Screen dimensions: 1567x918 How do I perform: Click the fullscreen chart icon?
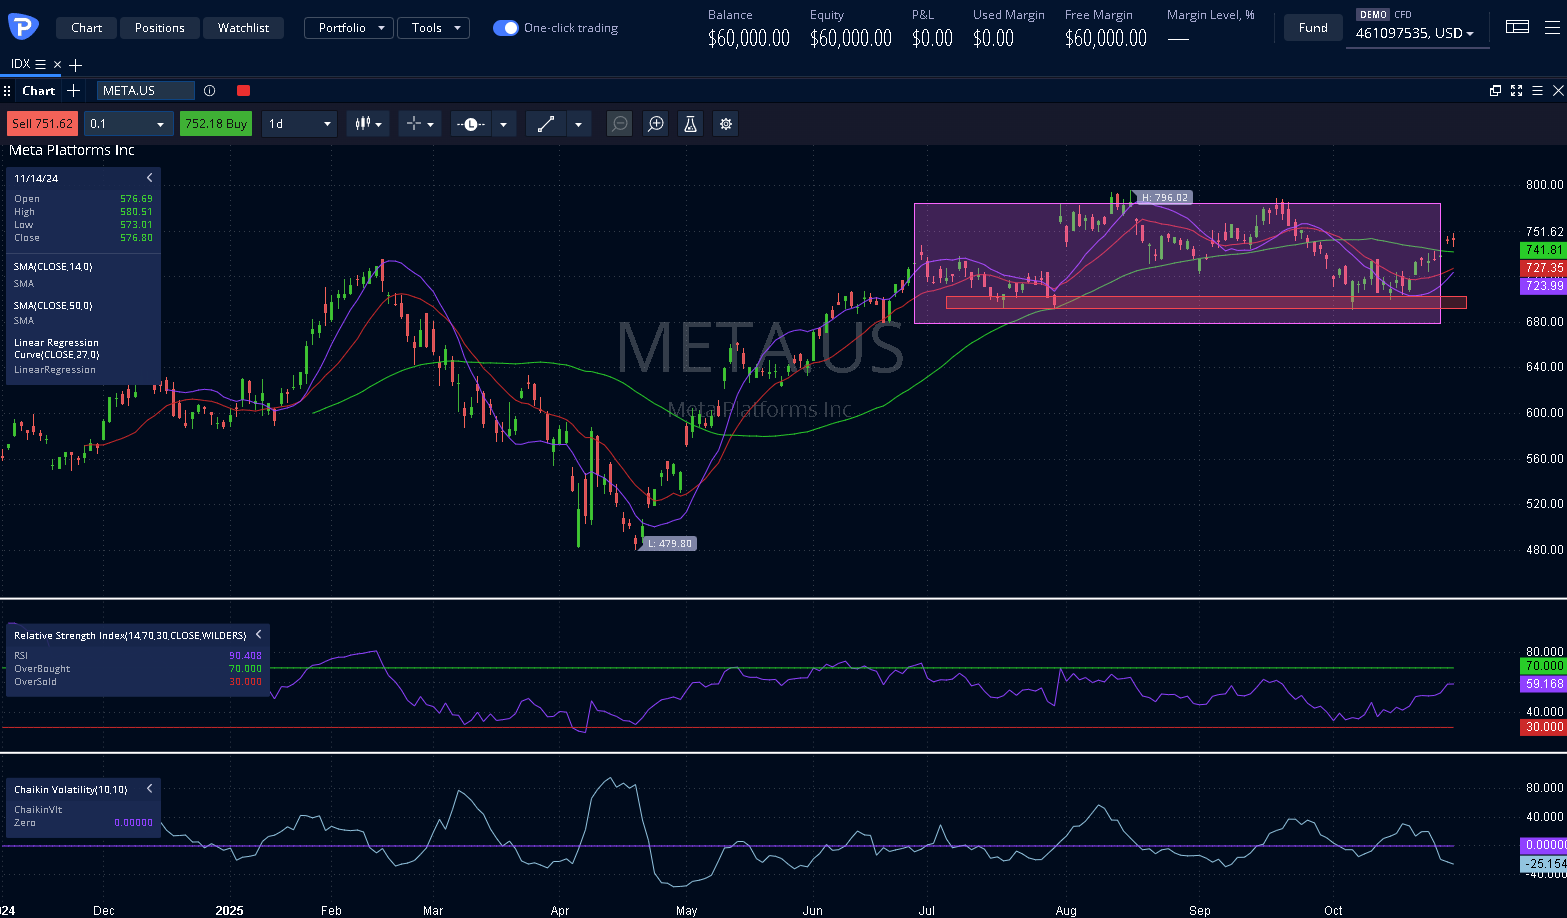[x=1516, y=91]
